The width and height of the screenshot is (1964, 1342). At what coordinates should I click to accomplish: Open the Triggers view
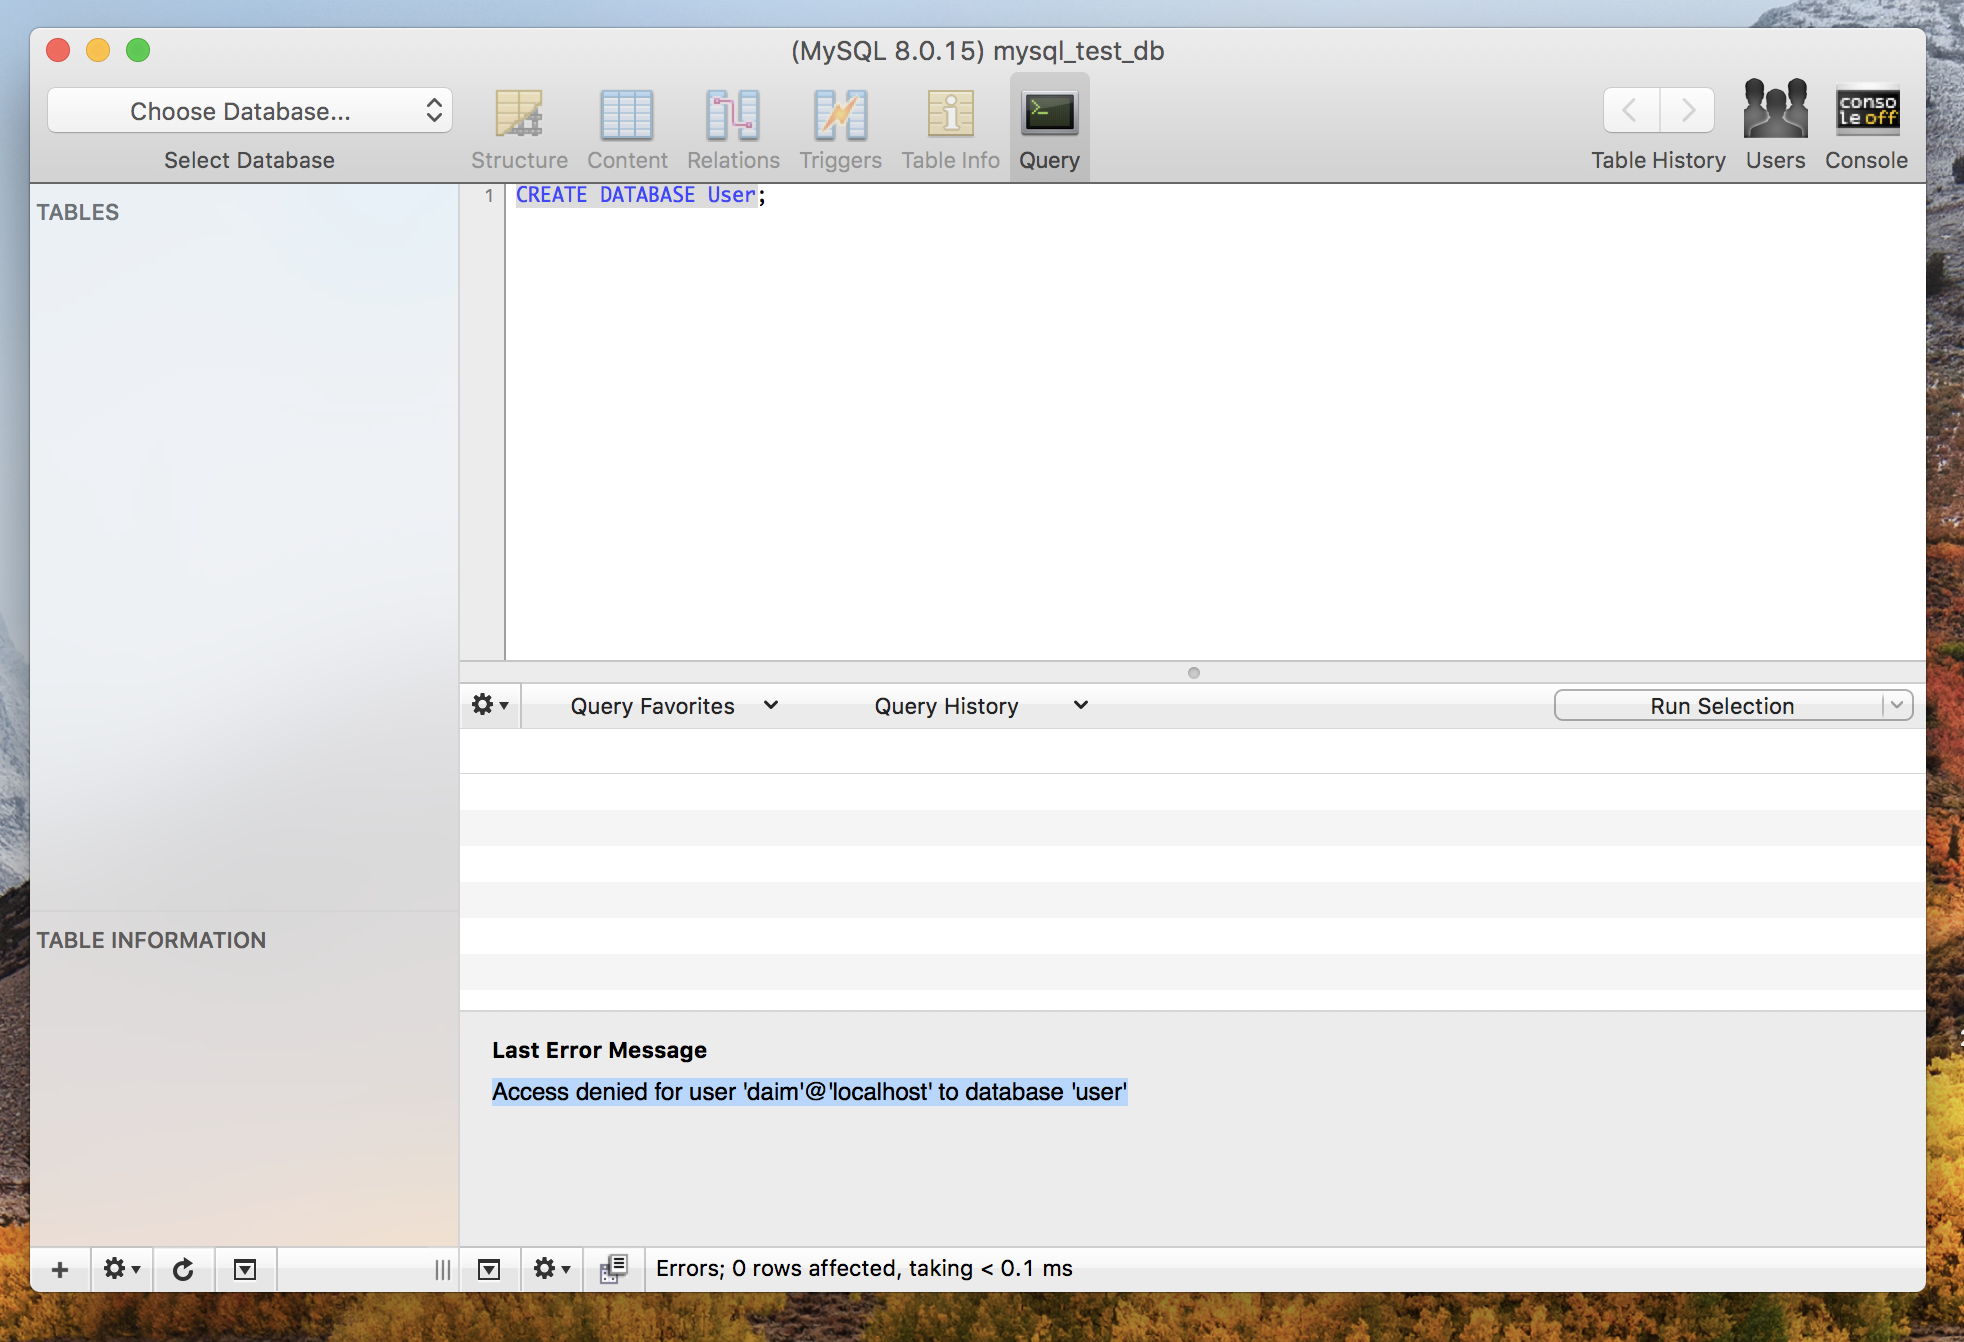pos(840,128)
